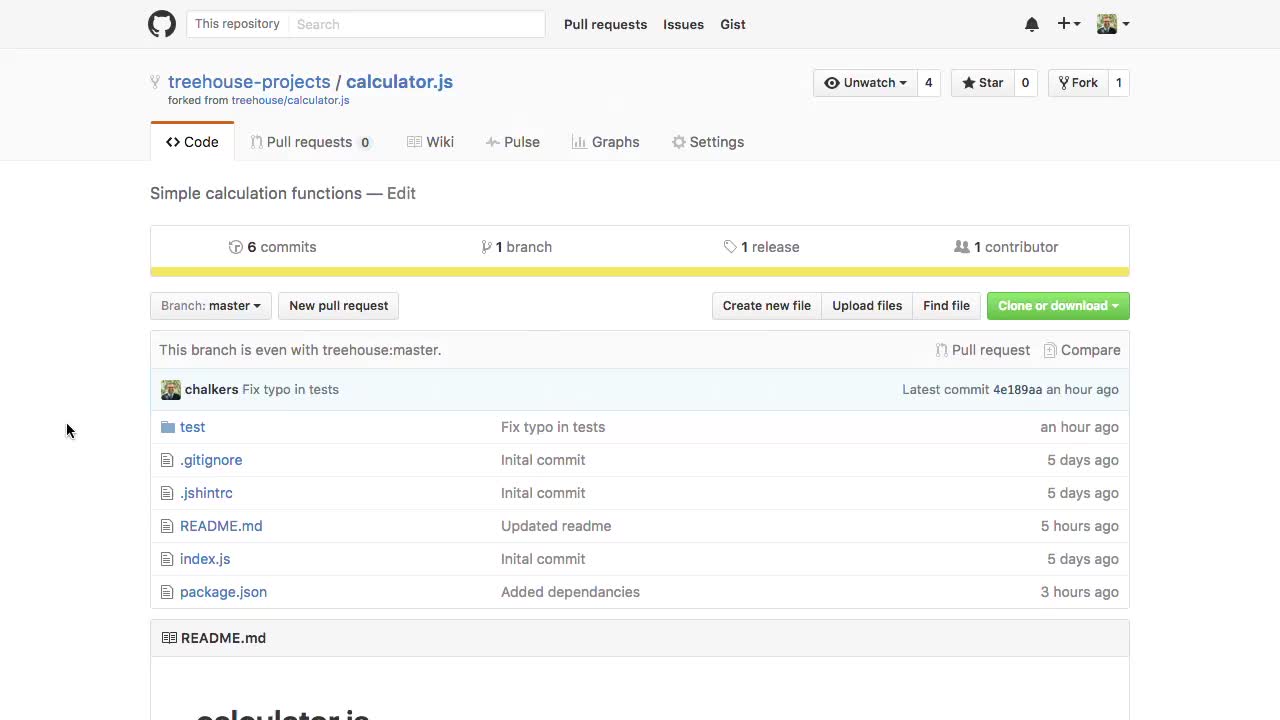The image size is (1280, 720).
Task: Open the plus create-new menu
Action: click(1068, 24)
